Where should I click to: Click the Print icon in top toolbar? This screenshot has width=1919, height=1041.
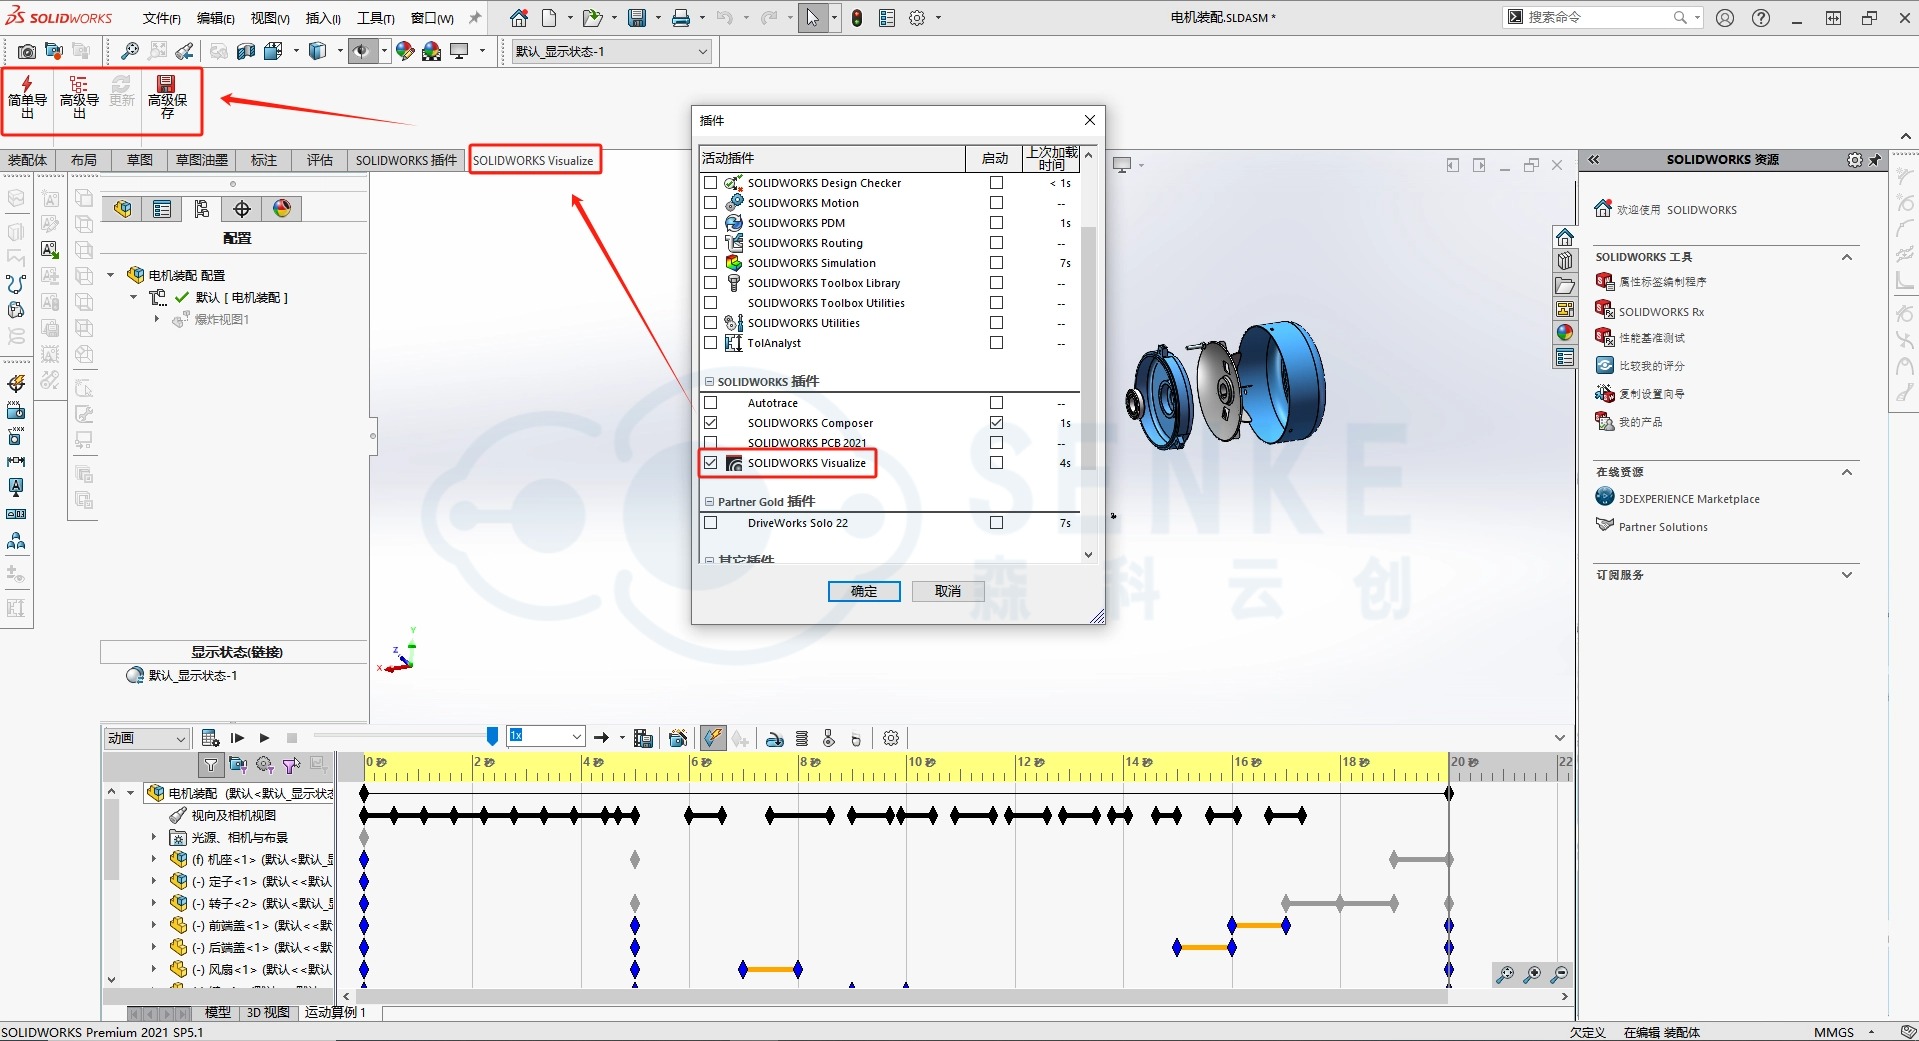pyautogui.click(x=681, y=18)
